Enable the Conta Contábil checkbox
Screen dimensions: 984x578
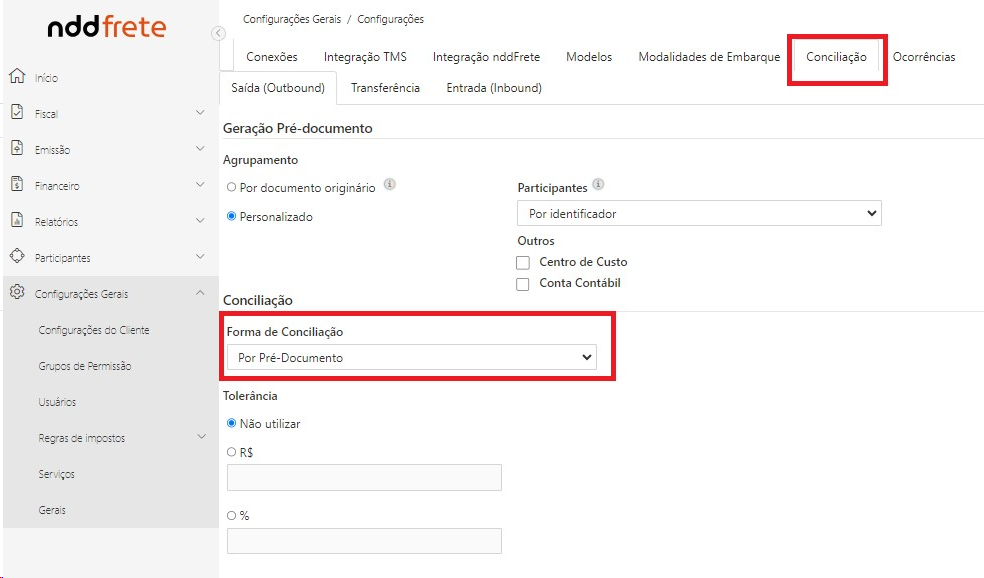tap(523, 284)
